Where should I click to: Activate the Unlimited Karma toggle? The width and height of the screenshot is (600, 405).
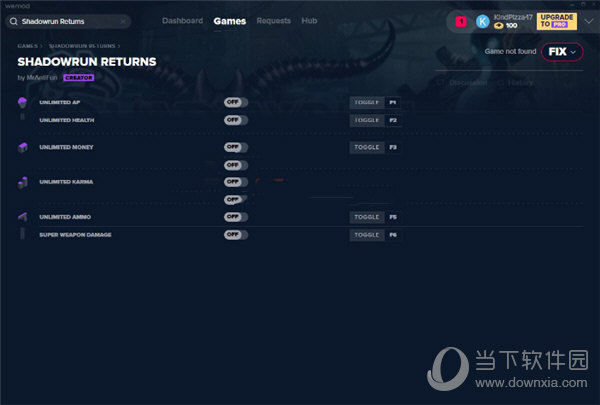pyautogui.click(x=236, y=182)
